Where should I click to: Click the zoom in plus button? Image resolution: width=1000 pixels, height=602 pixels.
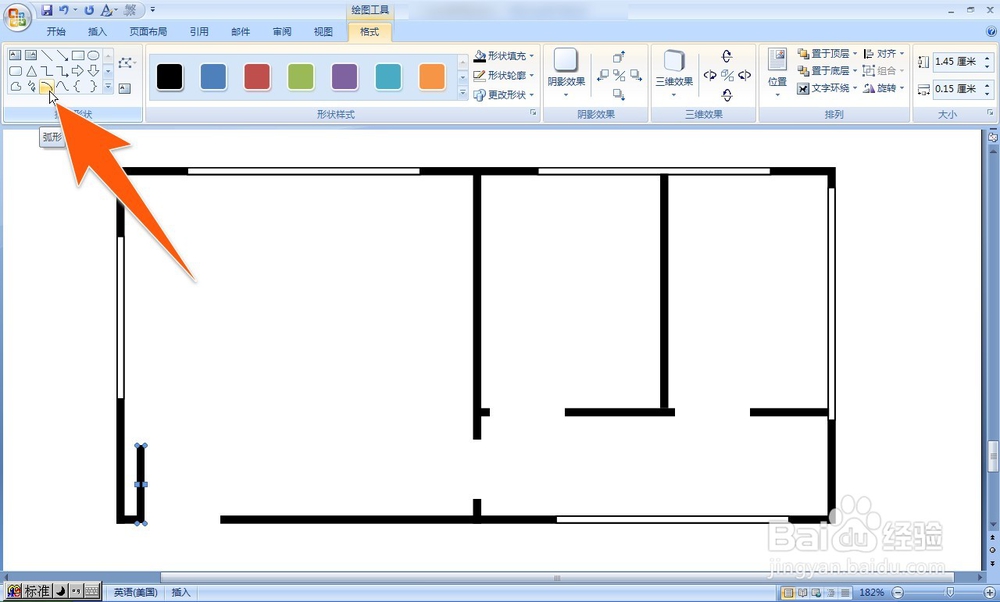point(989,592)
